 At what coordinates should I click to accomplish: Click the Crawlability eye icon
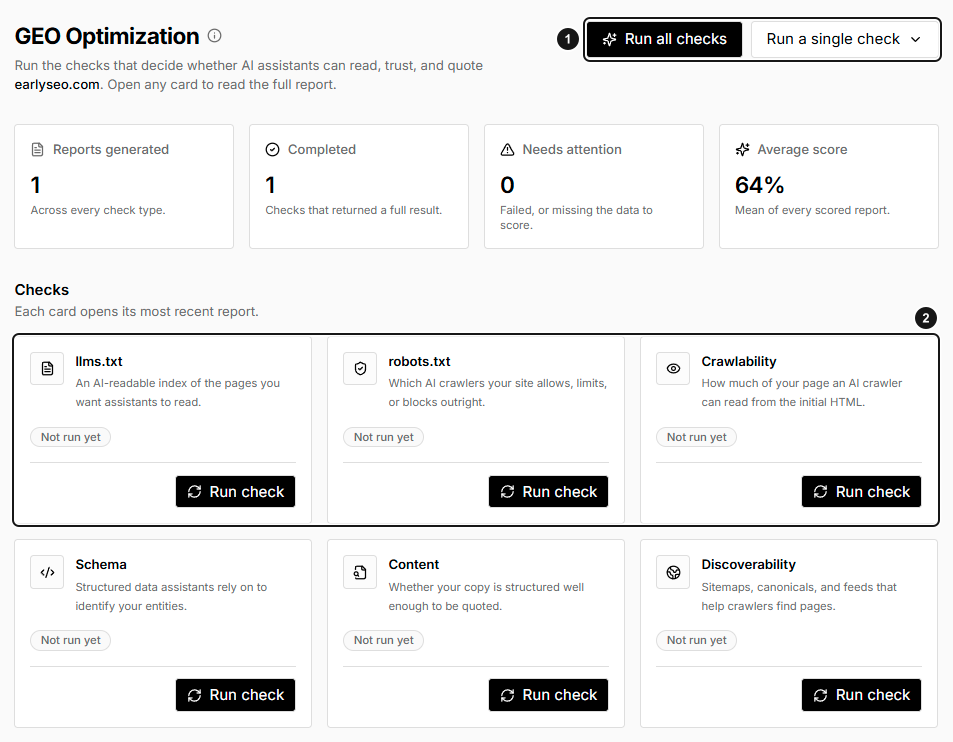673,368
